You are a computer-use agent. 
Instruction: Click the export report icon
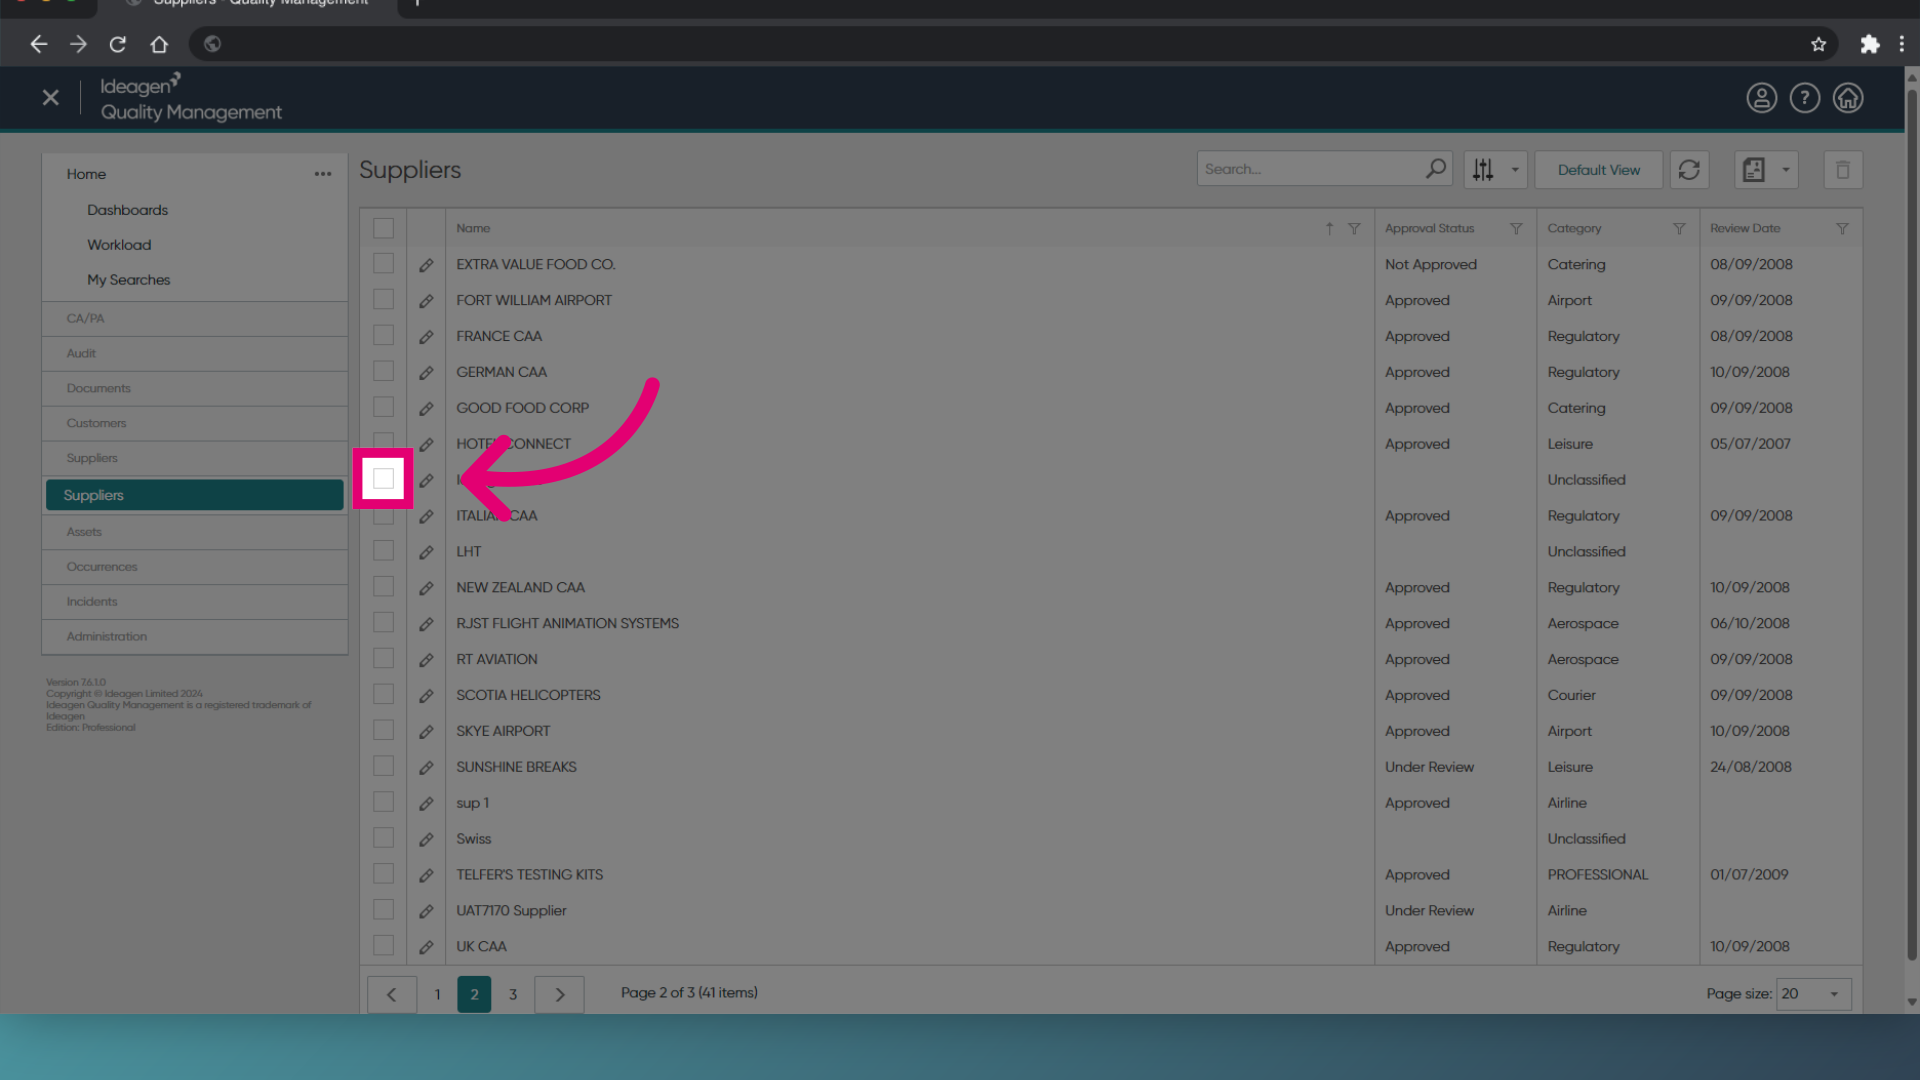tap(1754, 170)
